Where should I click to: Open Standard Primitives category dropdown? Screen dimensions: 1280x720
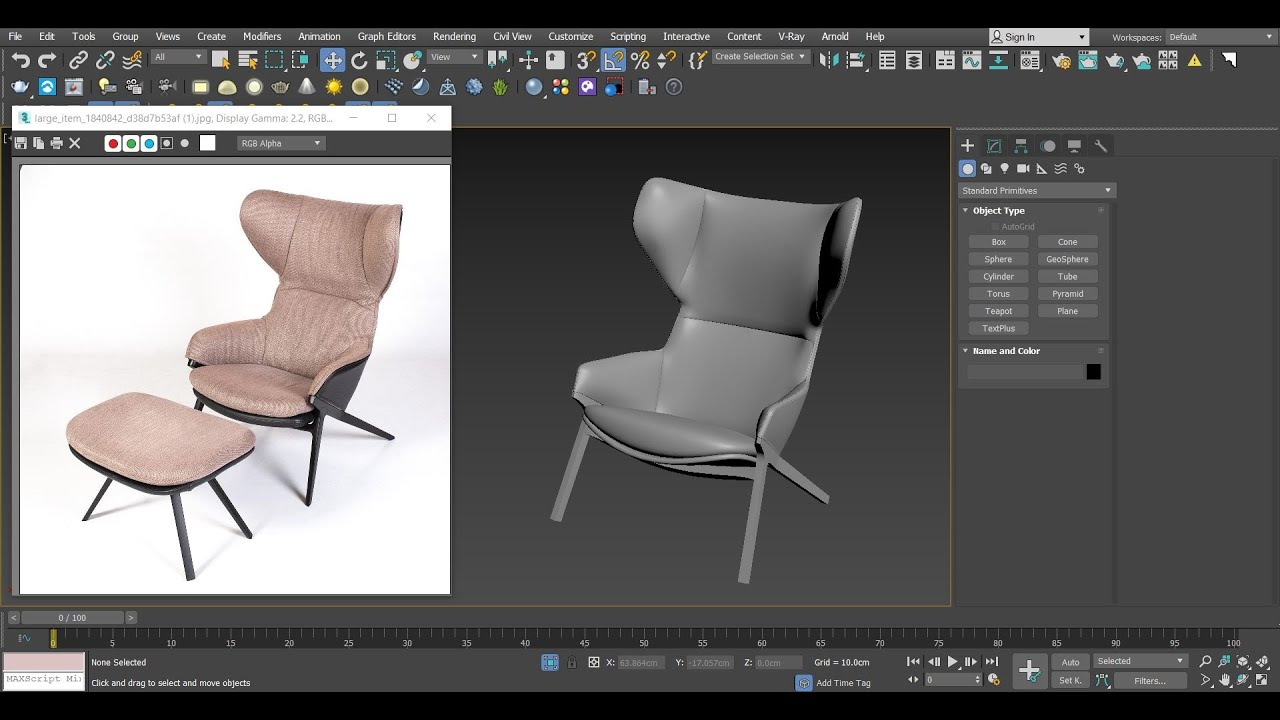(x=1037, y=190)
